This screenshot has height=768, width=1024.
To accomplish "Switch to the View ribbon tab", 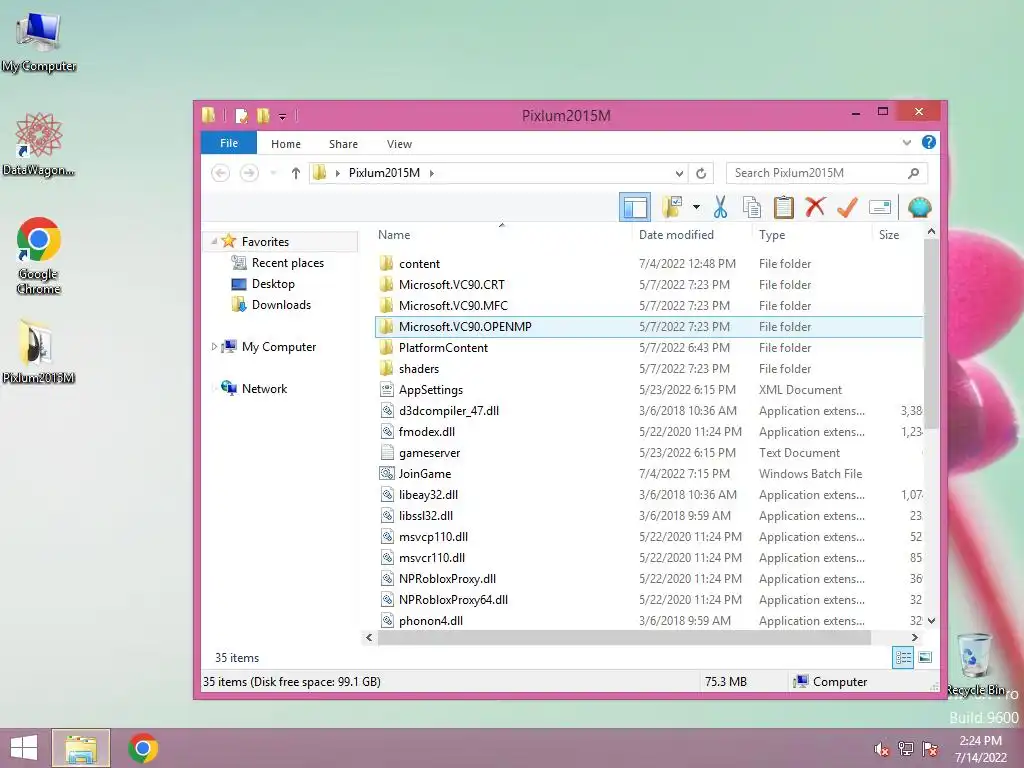I will tap(399, 144).
